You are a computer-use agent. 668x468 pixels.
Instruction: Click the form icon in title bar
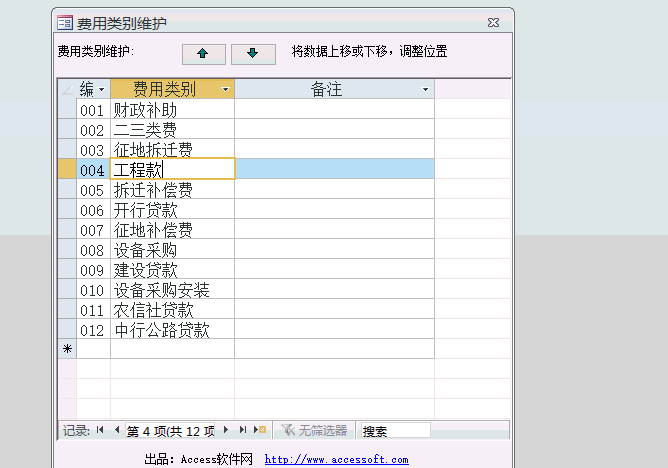(x=65, y=23)
